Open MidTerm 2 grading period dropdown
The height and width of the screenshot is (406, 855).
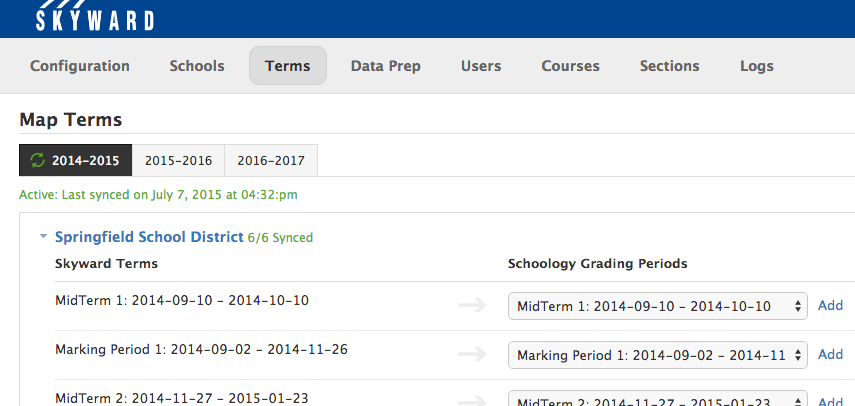657,399
